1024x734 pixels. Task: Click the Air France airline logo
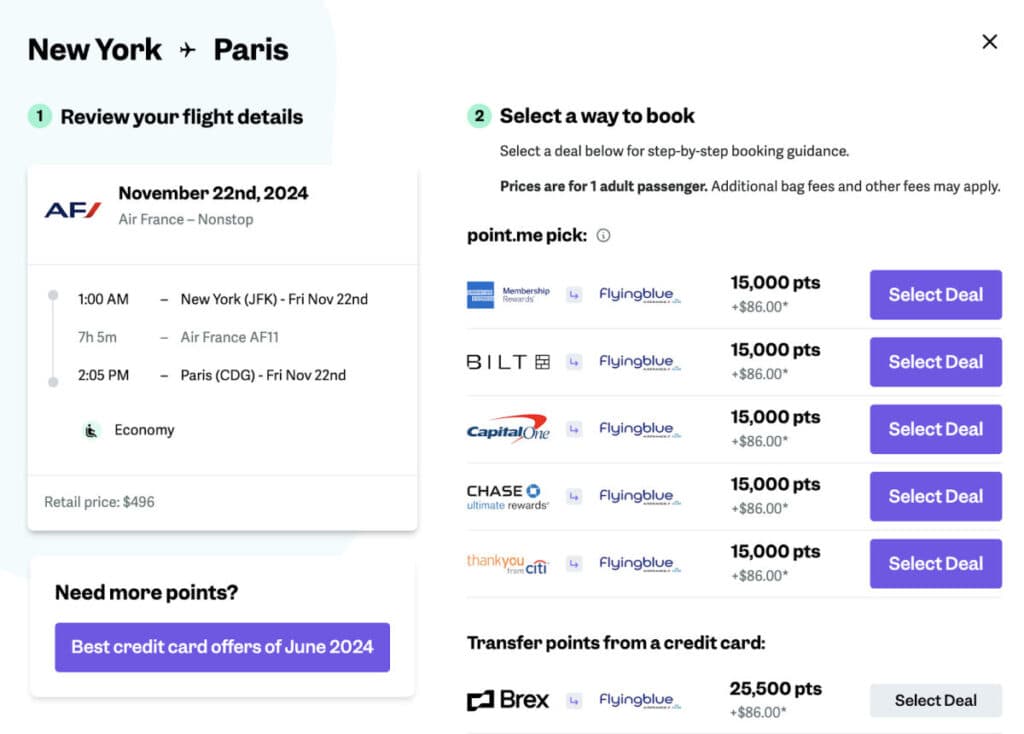[x=73, y=209]
